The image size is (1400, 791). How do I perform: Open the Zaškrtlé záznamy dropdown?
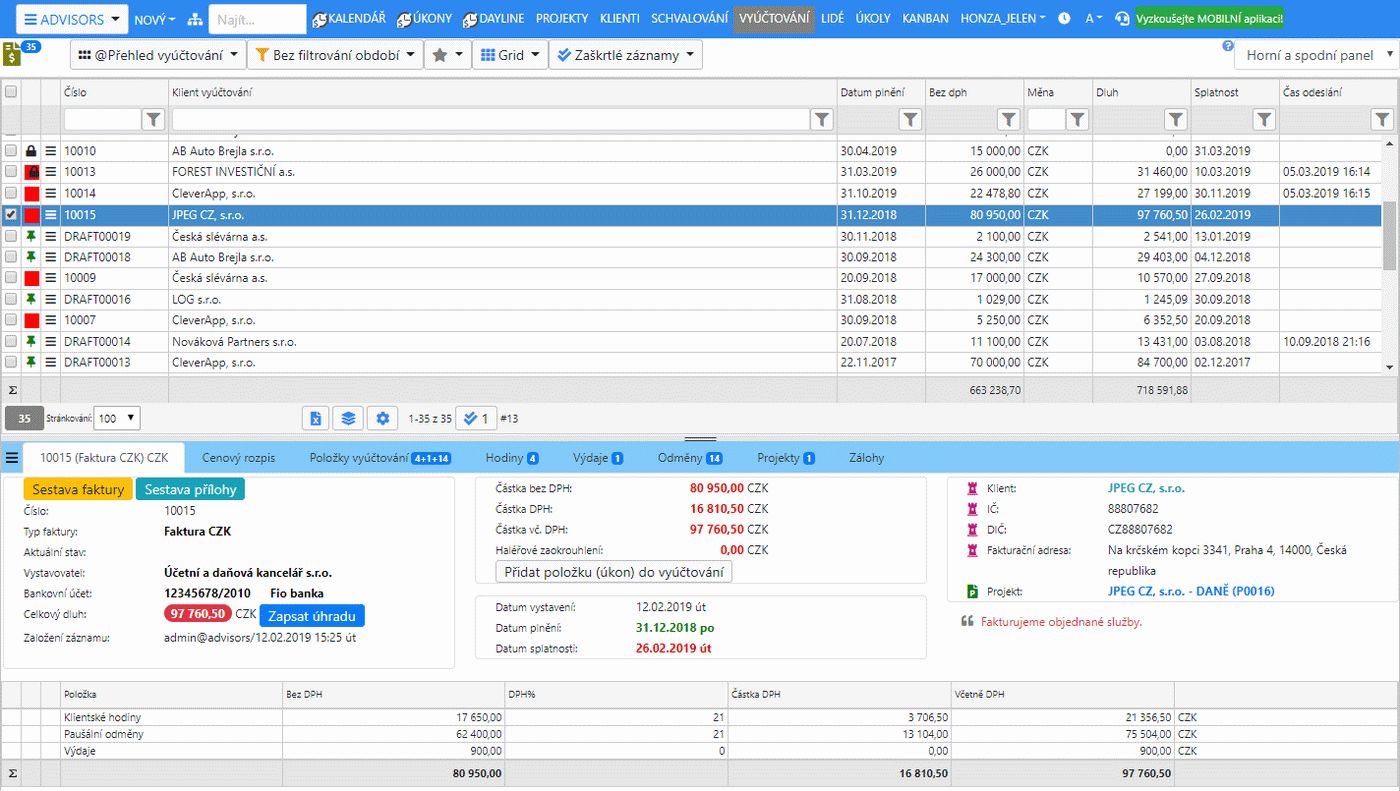(x=625, y=55)
